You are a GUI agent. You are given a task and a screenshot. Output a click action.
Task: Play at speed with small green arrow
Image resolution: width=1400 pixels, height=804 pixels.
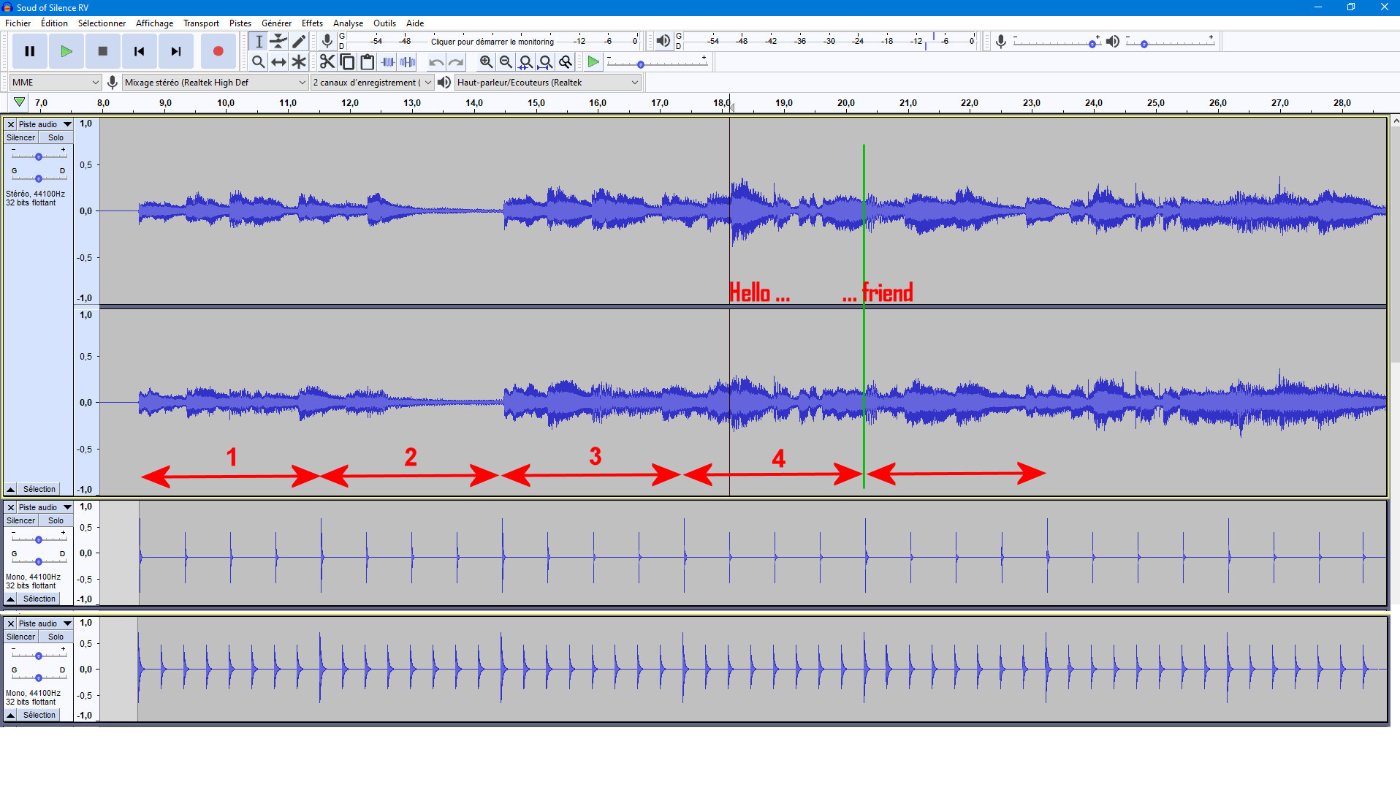point(593,62)
